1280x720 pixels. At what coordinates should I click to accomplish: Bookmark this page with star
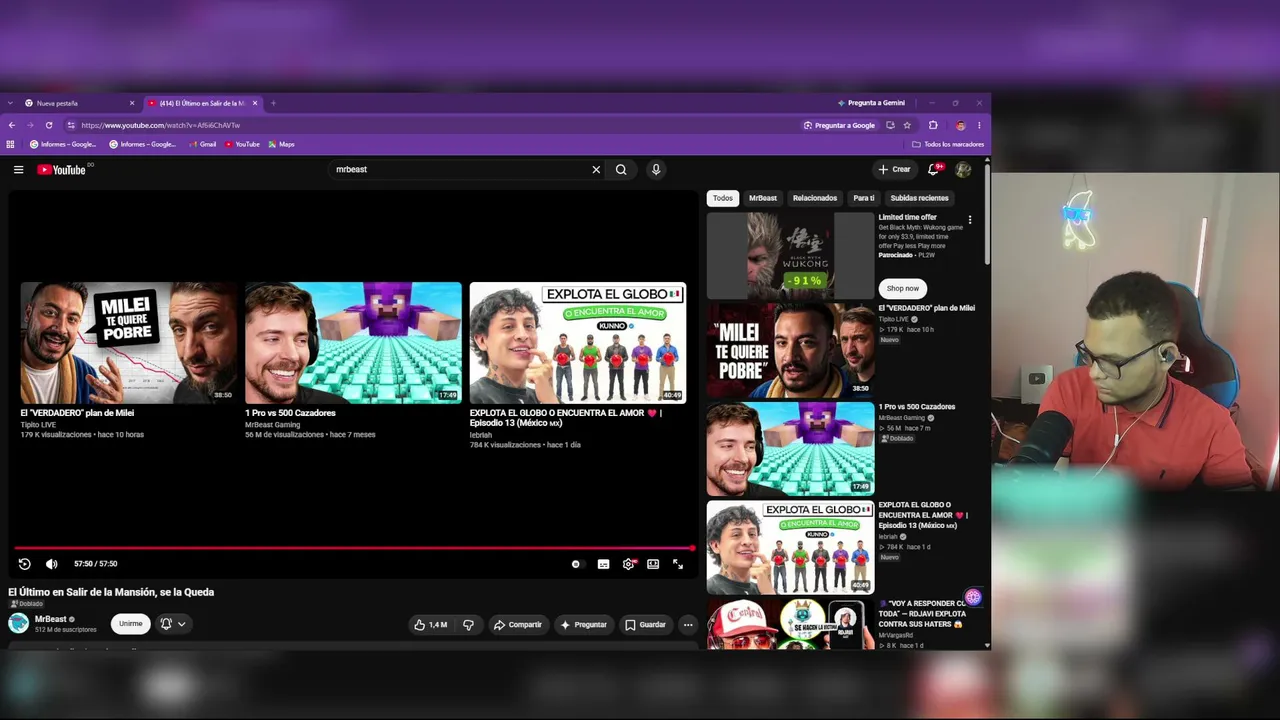click(907, 126)
